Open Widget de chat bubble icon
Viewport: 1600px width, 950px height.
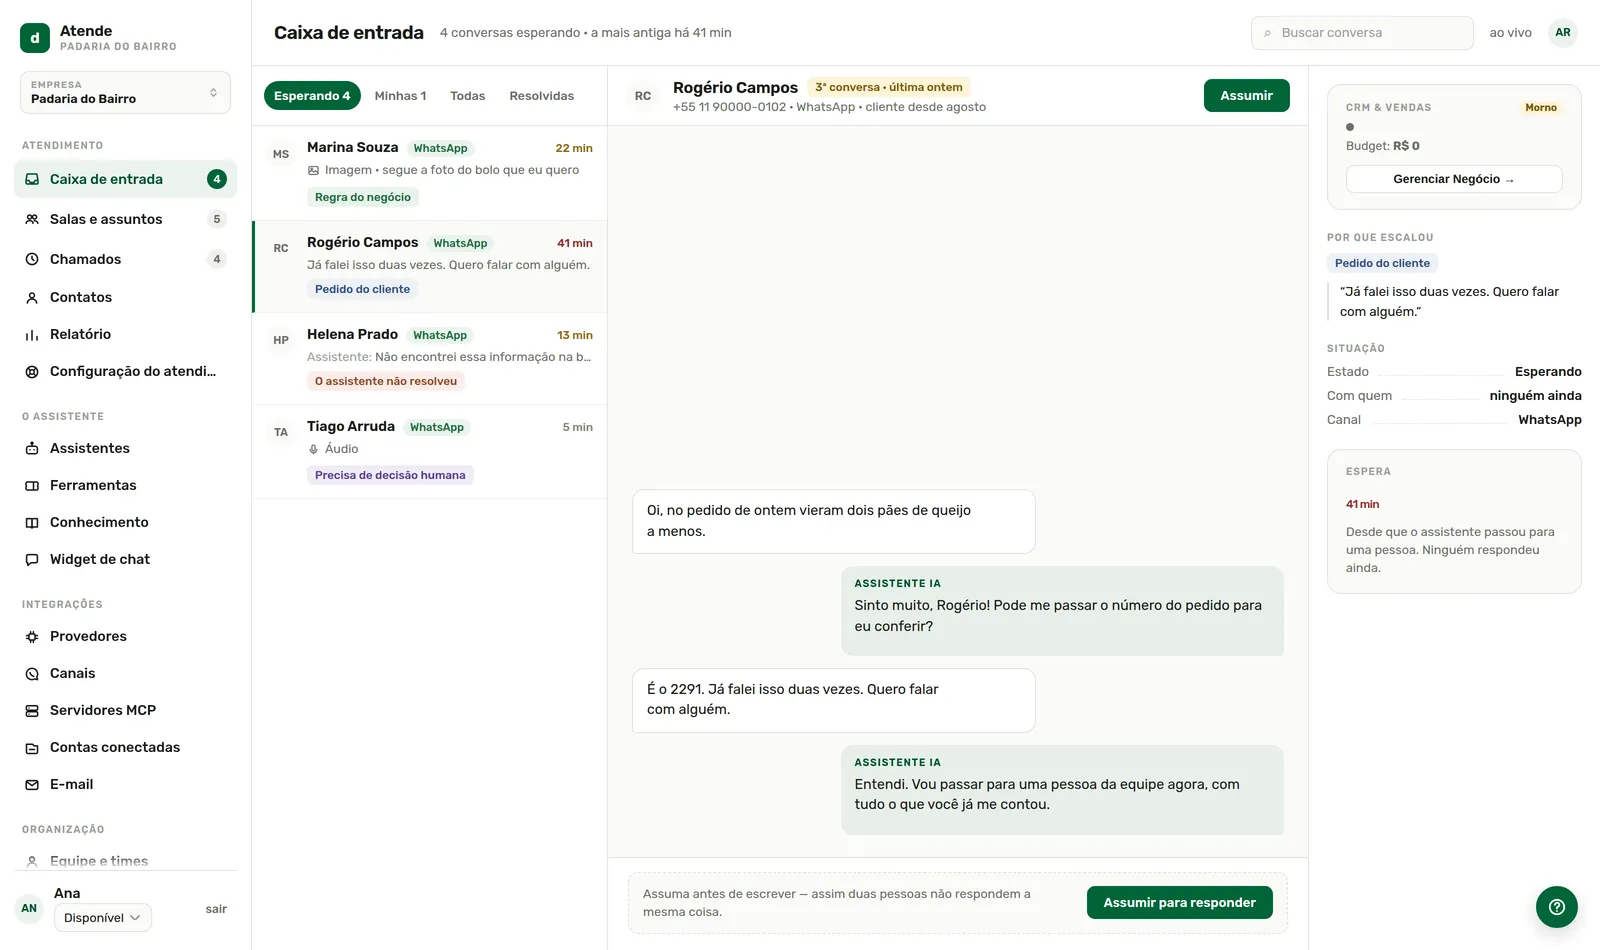[32, 559]
